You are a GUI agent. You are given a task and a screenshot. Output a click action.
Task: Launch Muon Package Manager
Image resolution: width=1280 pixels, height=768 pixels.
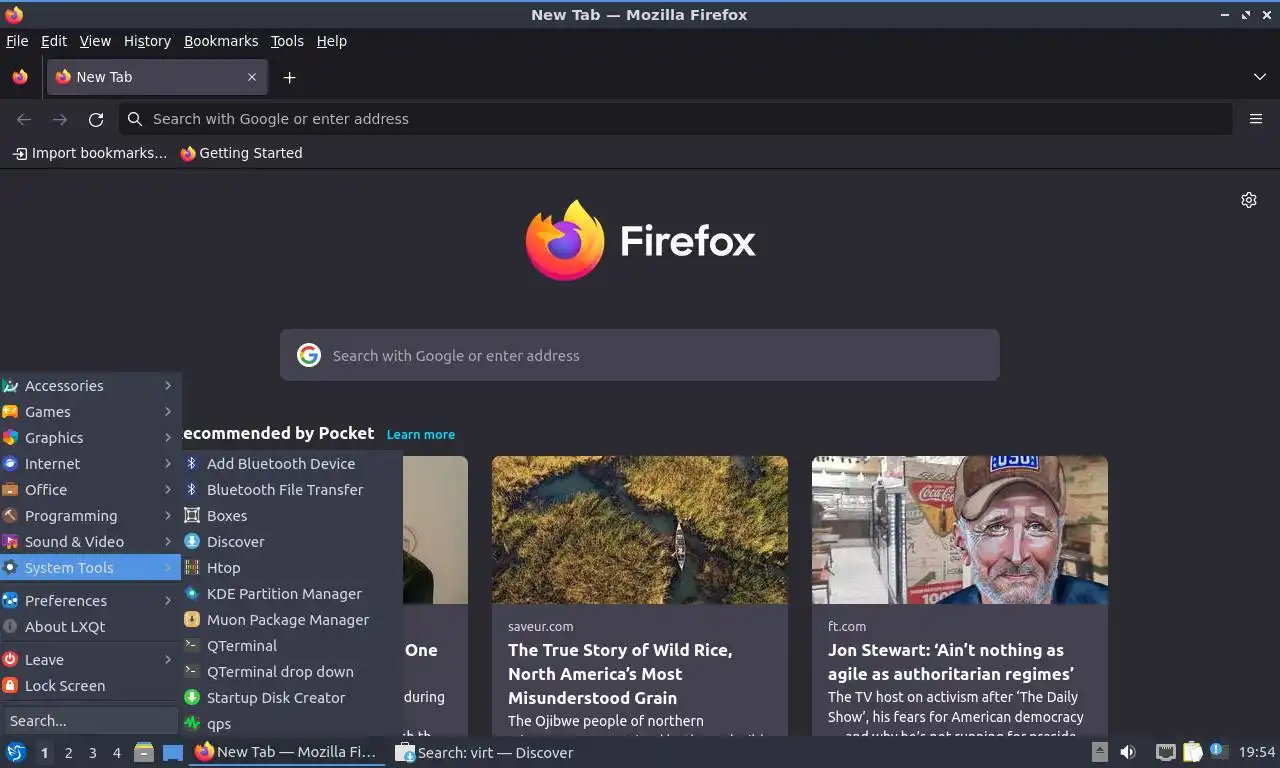coord(291,620)
